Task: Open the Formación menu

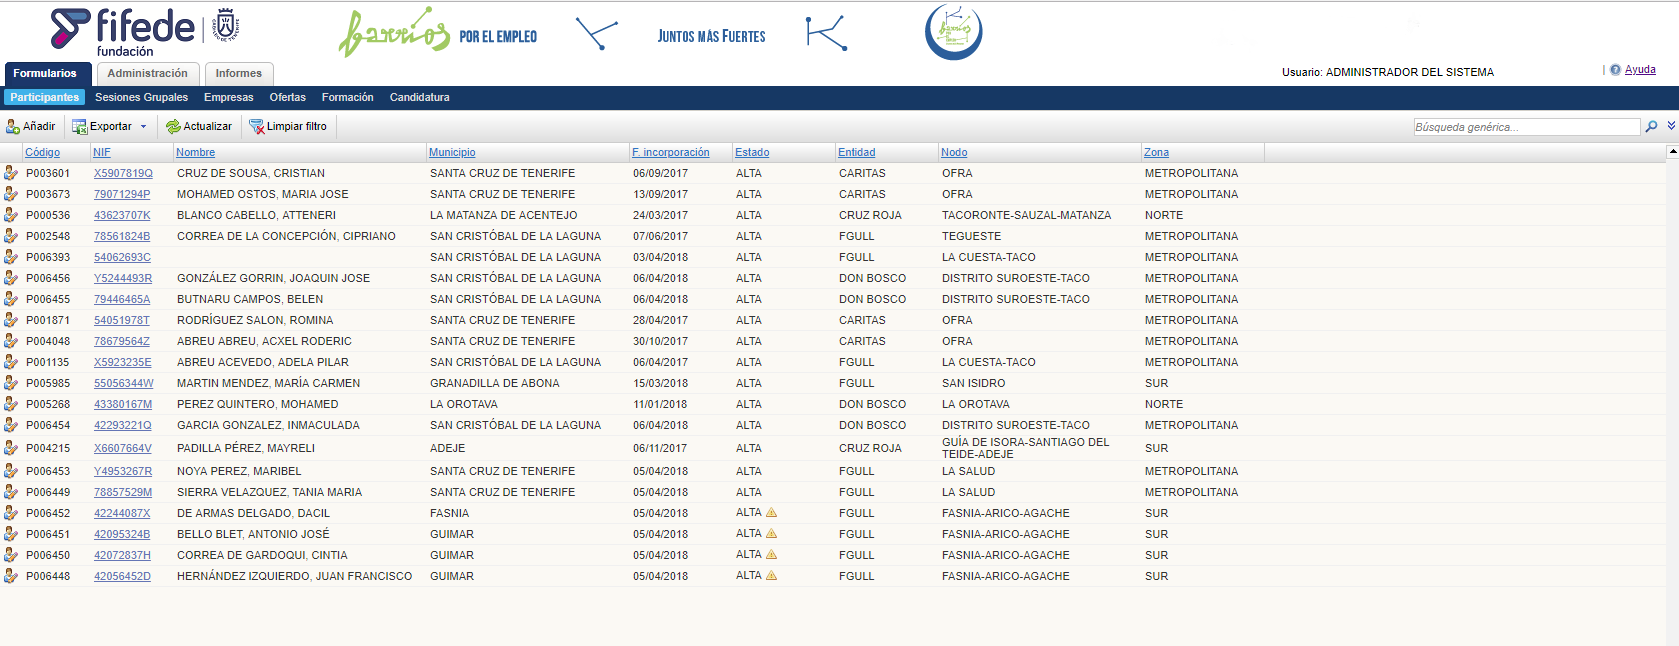Action: (348, 97)
